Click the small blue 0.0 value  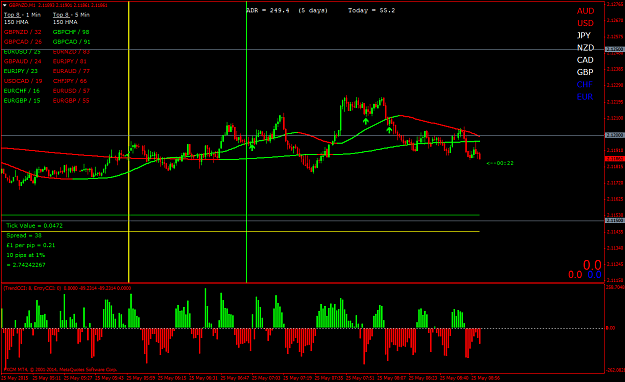[594, 275]
